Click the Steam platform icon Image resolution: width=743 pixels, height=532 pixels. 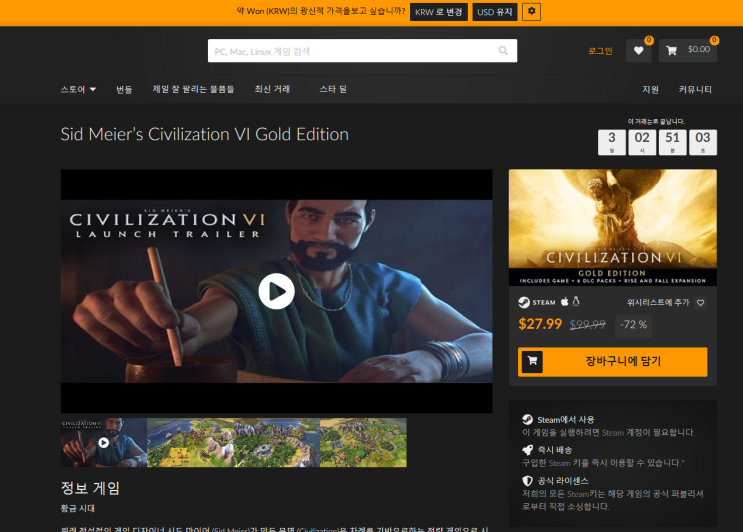tap(524, 302)
